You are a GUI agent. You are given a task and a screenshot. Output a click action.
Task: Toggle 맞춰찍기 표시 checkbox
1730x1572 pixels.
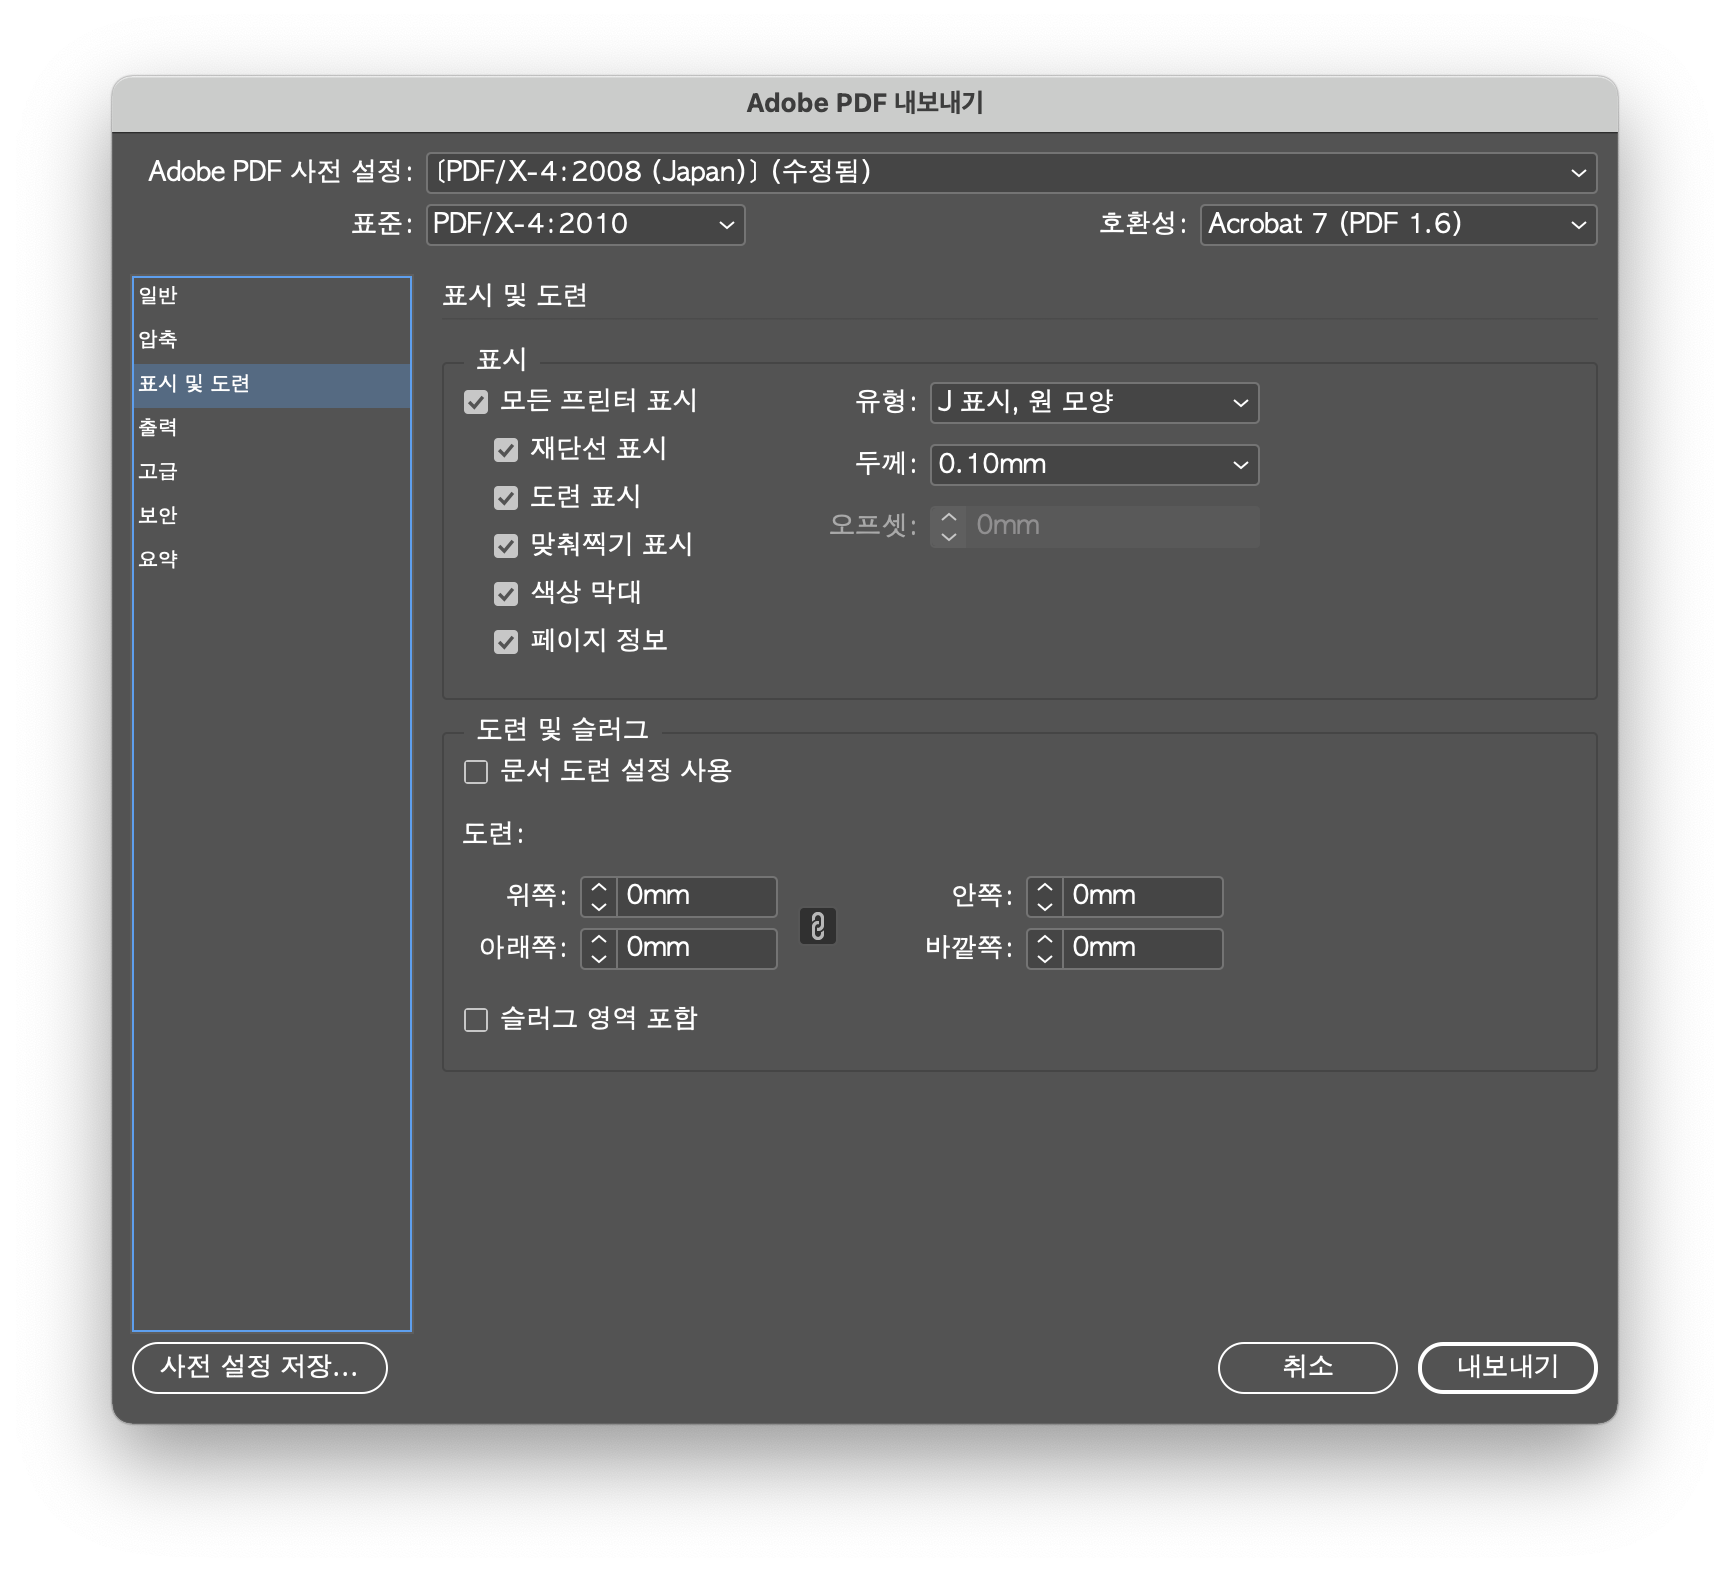click(x=506, y=546)
